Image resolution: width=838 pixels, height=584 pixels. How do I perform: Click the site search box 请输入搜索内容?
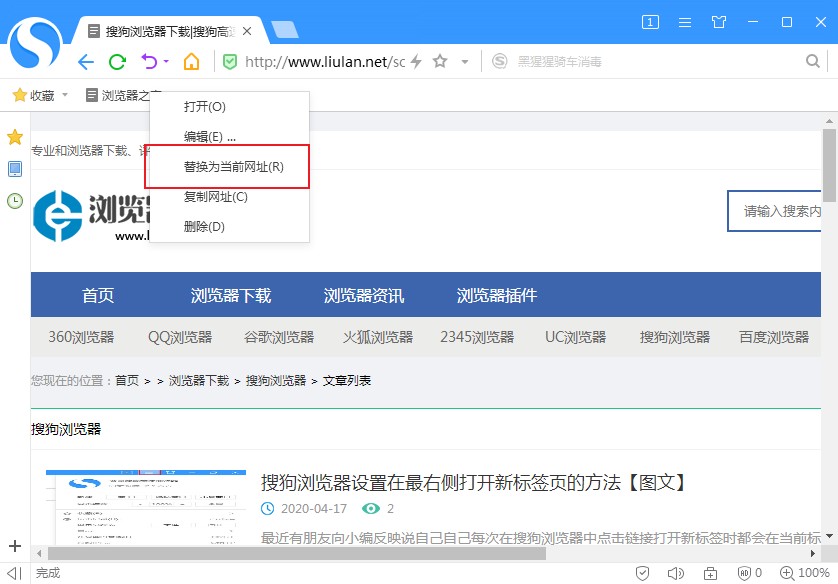coord(774,211)
